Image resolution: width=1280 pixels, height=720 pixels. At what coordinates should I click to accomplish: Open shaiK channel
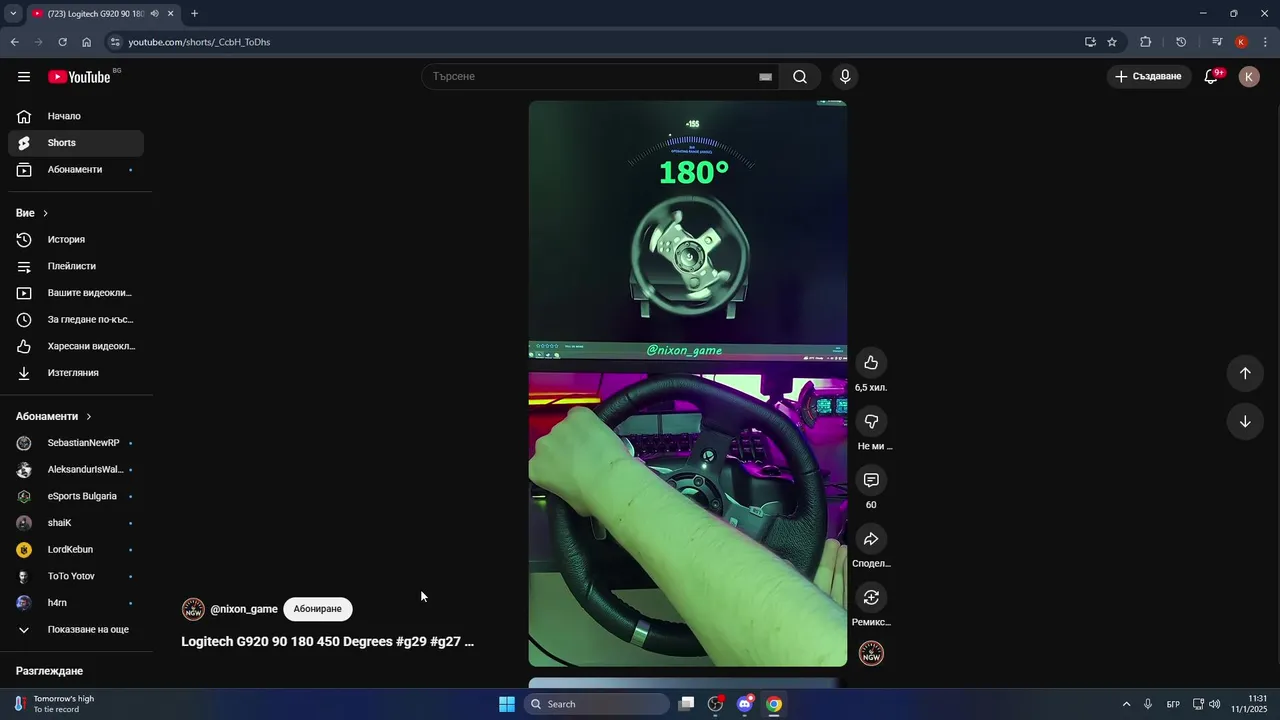click(x=76, y=523)
